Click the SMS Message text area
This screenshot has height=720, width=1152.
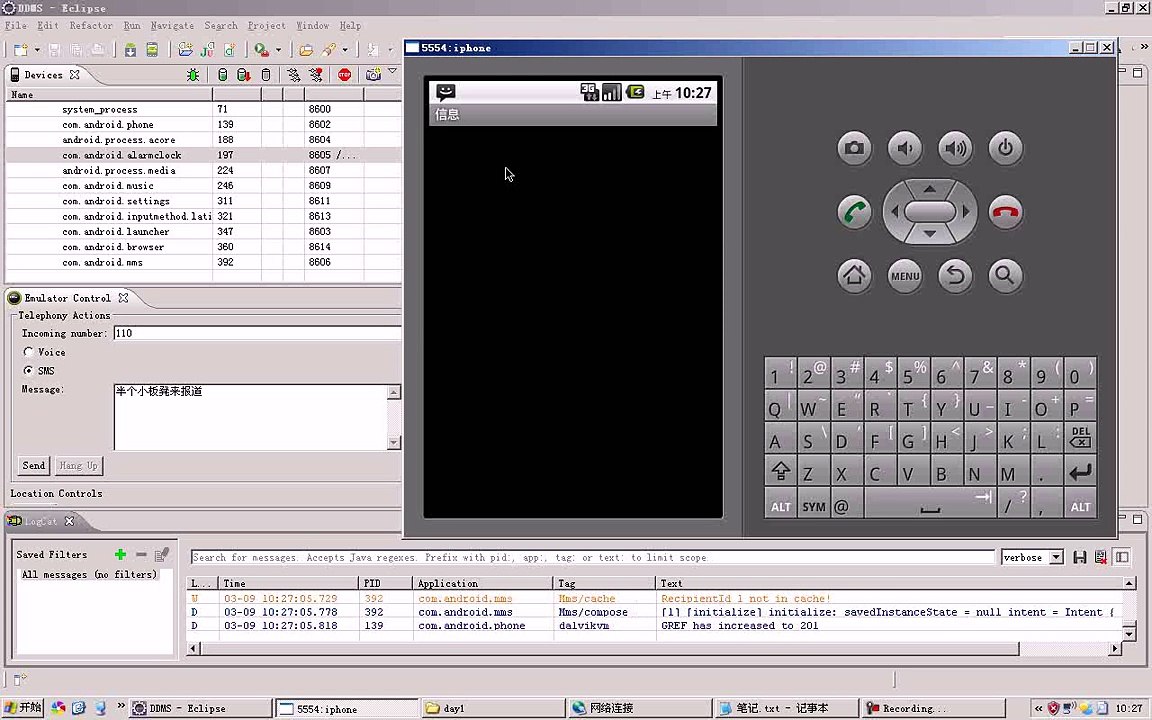tap(251, 417)
